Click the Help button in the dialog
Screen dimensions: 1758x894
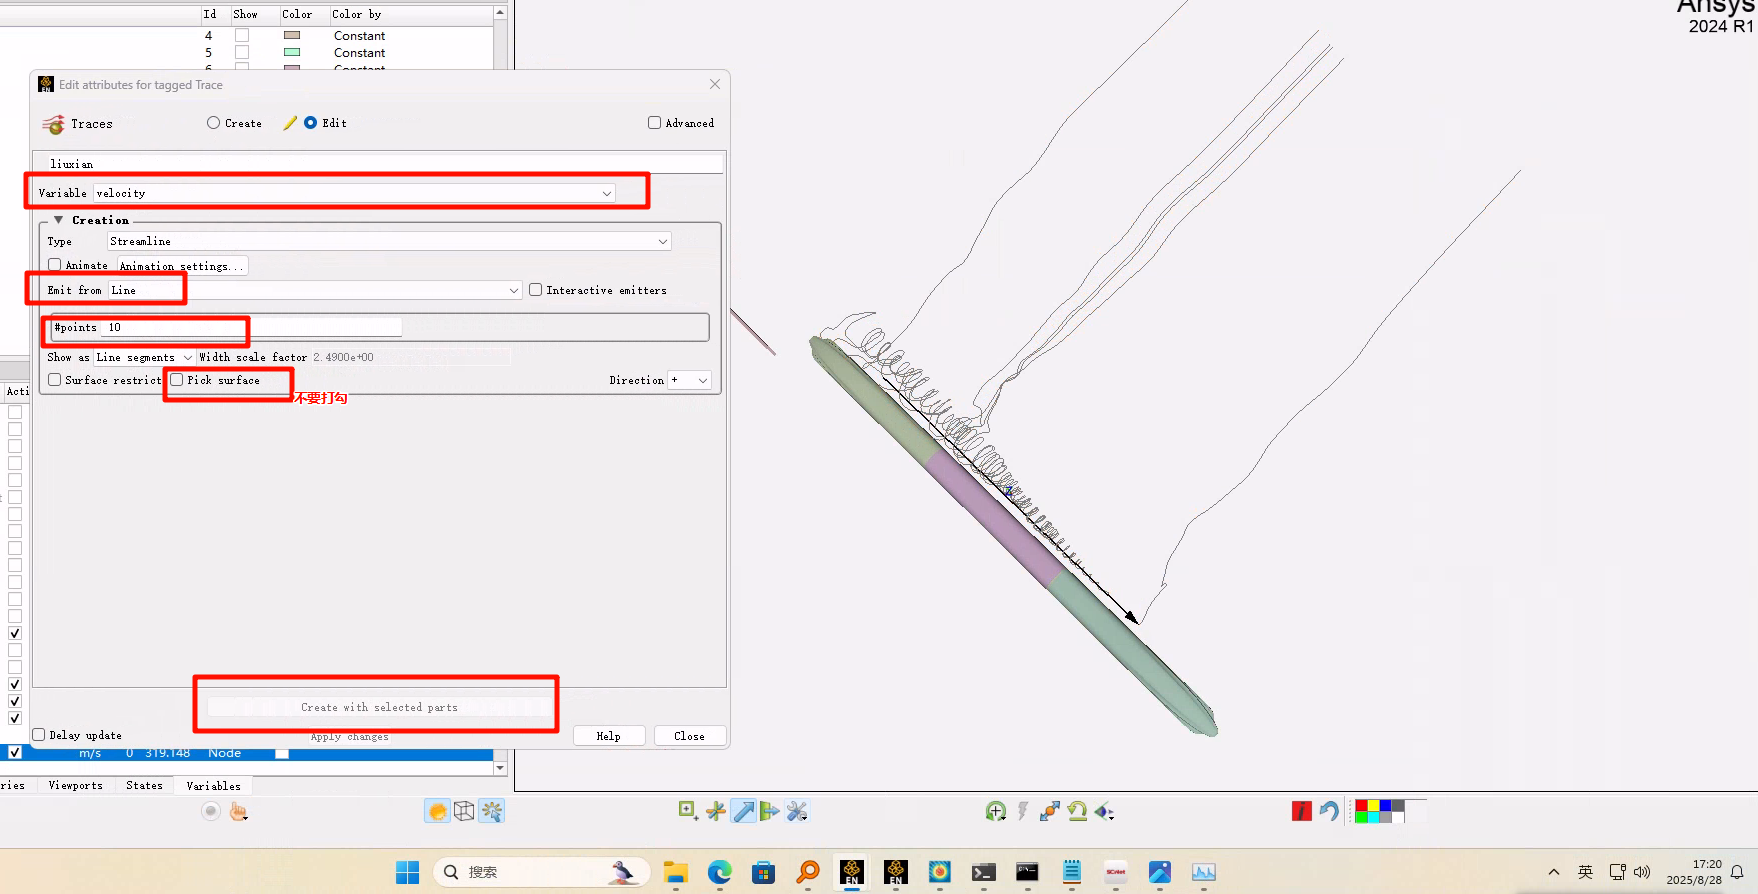pos(608,736)
